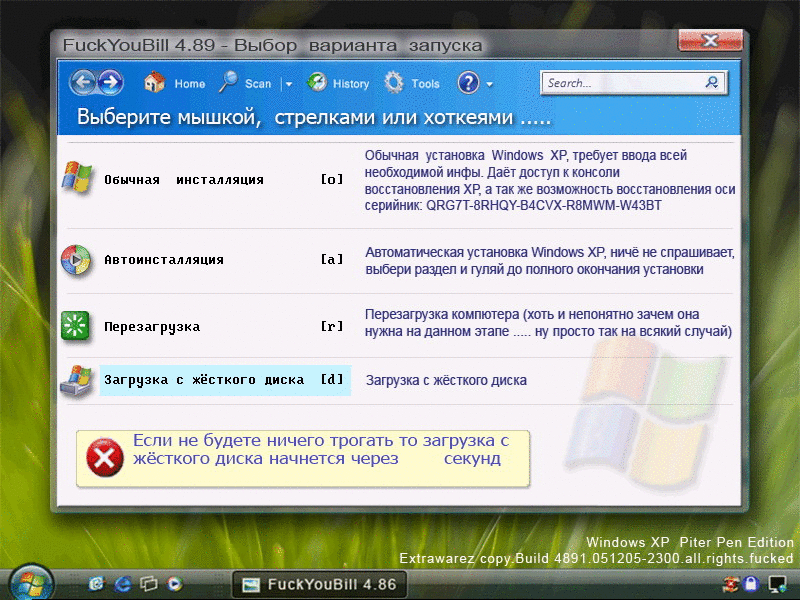Click the [r] hotkey label
The image size is (800, 600).
click(332, 327)
